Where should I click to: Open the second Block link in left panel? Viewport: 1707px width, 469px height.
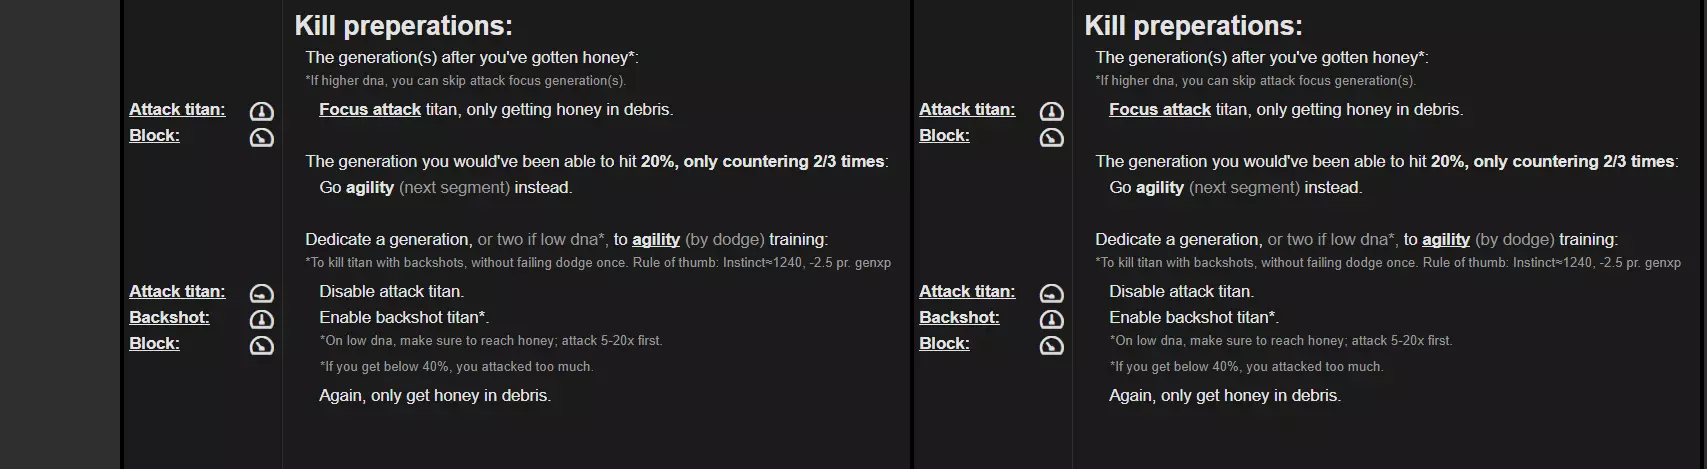click(x=154, y=343)
